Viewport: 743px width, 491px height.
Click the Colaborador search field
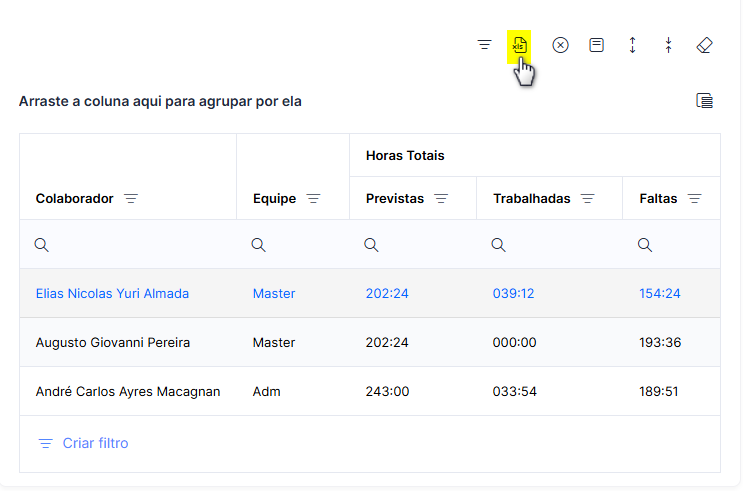[128, 245]
